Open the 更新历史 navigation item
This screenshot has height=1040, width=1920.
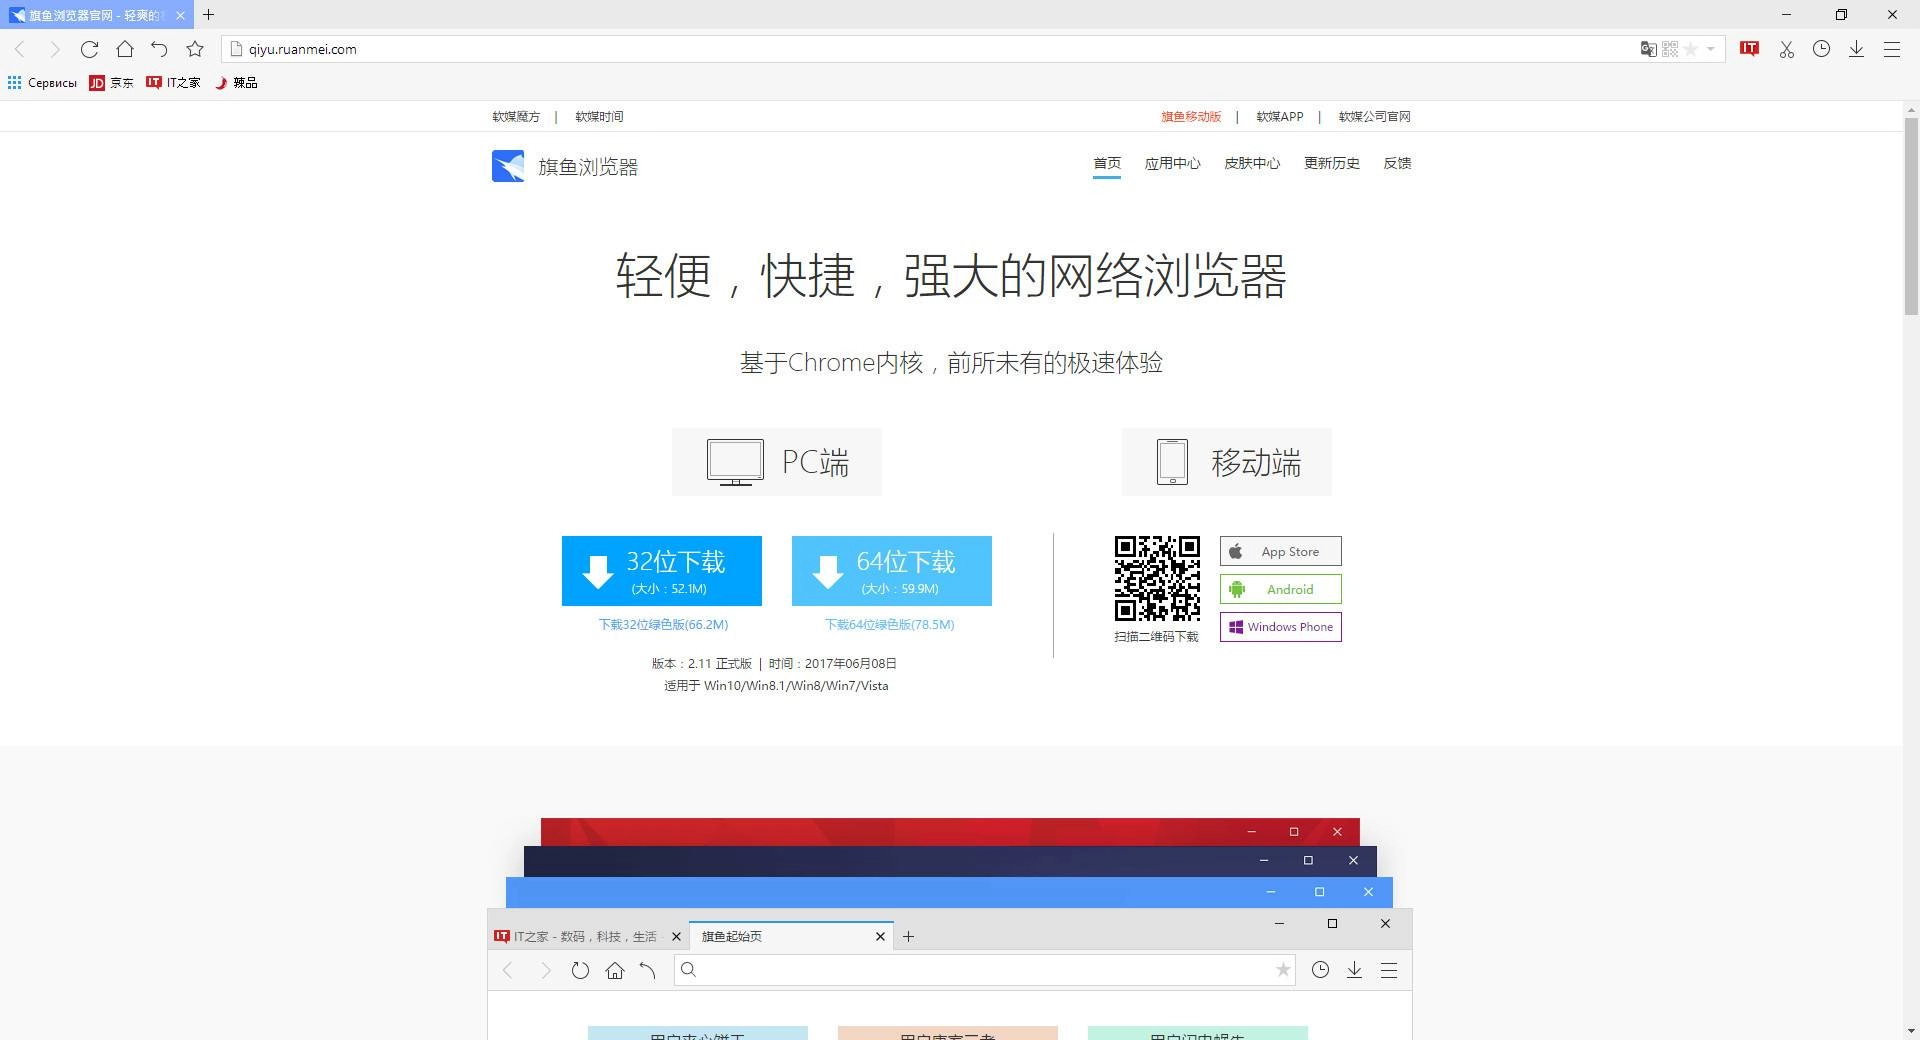tap(1331, 163)
